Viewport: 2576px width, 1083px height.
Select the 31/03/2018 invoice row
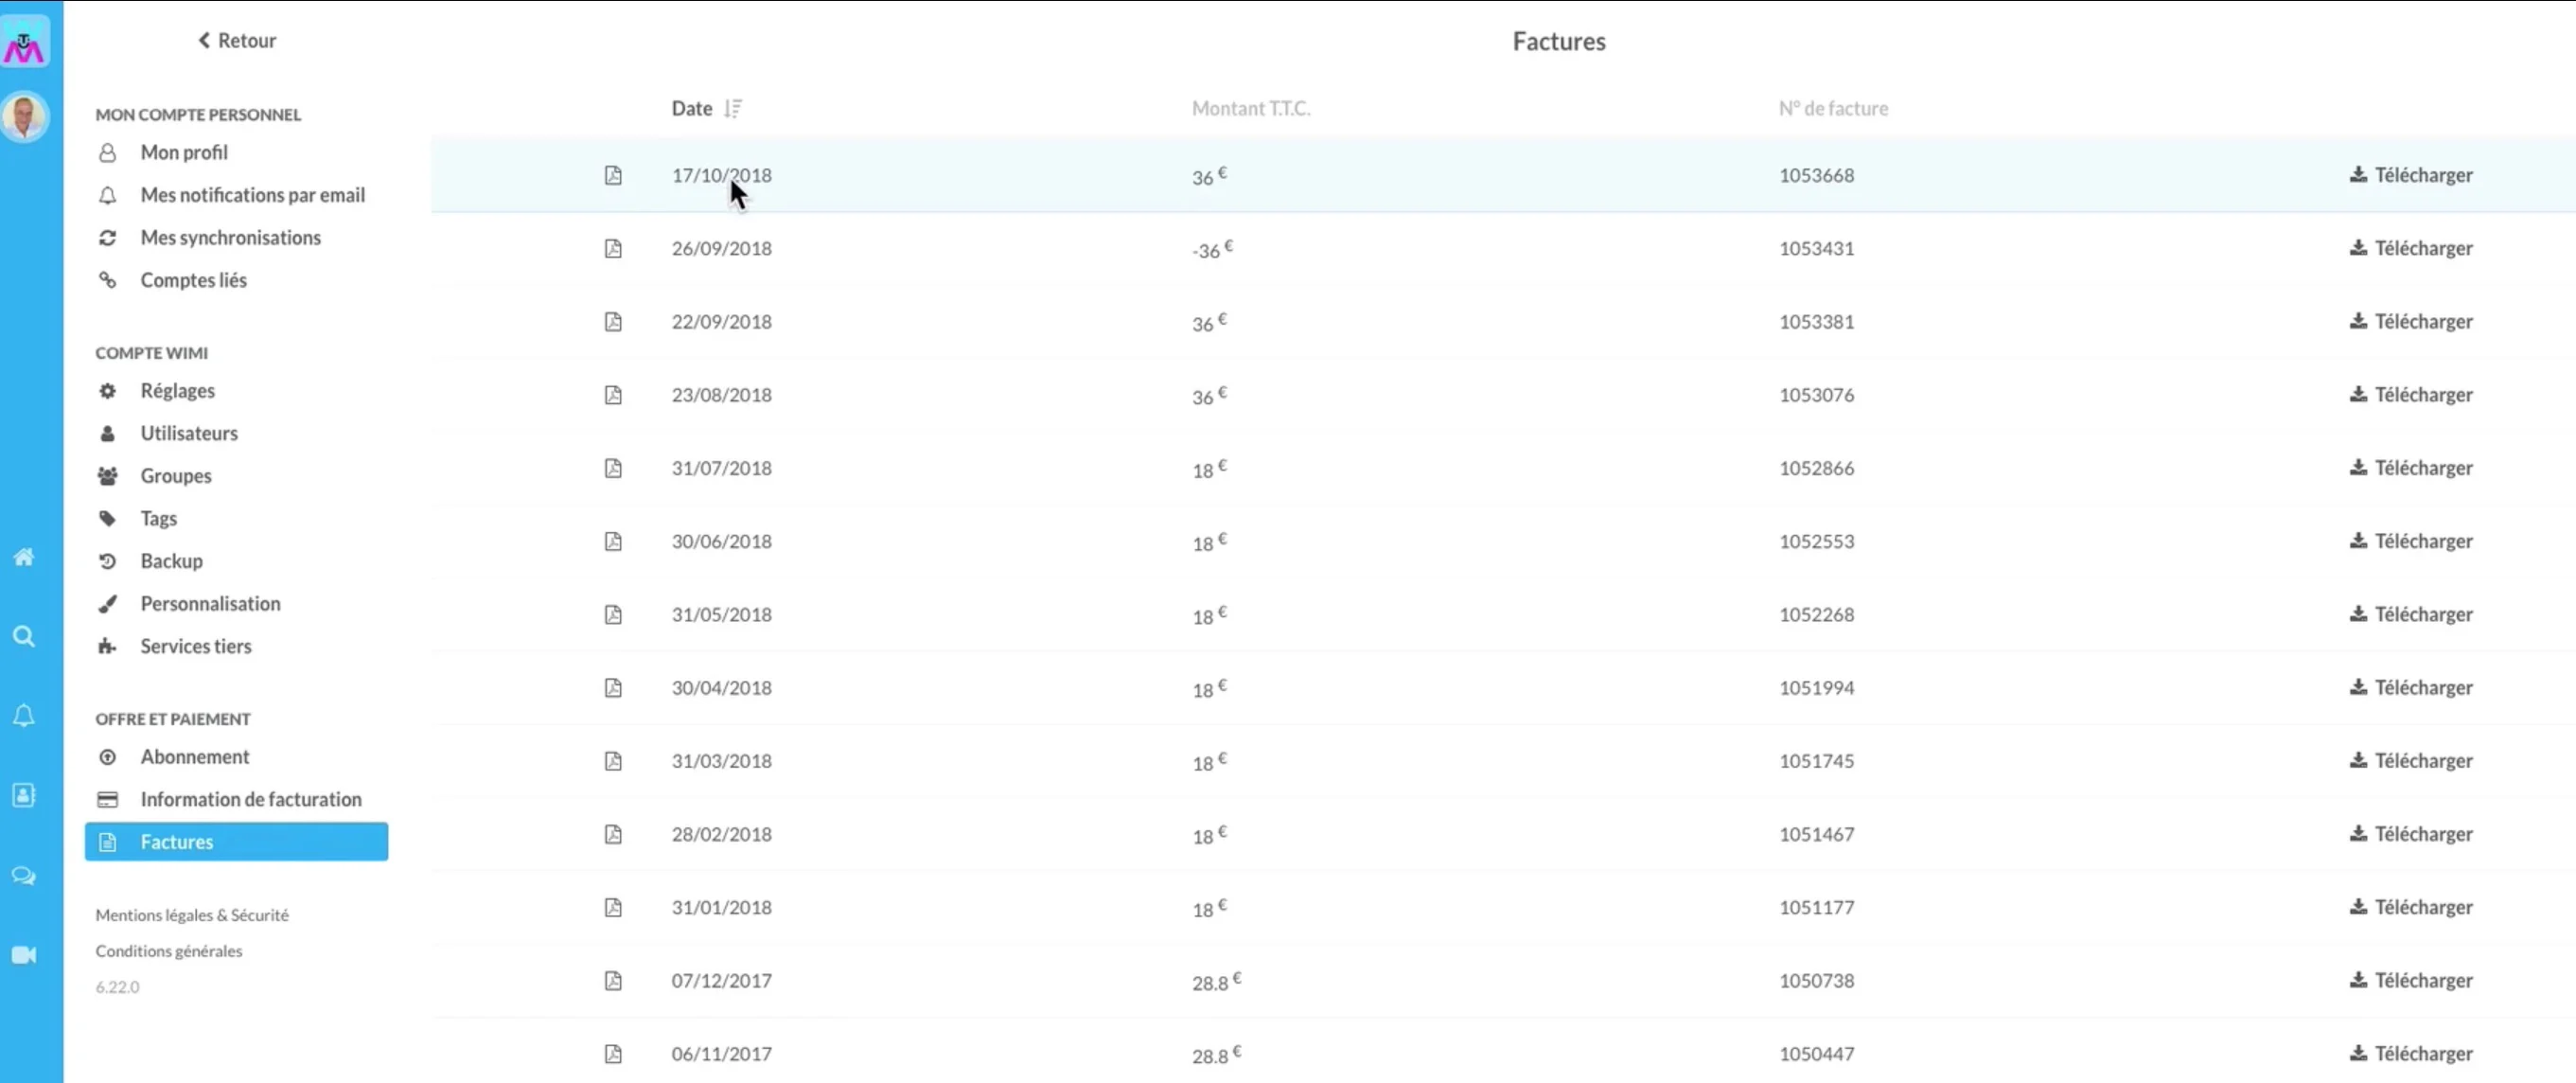tap(721, 761)
